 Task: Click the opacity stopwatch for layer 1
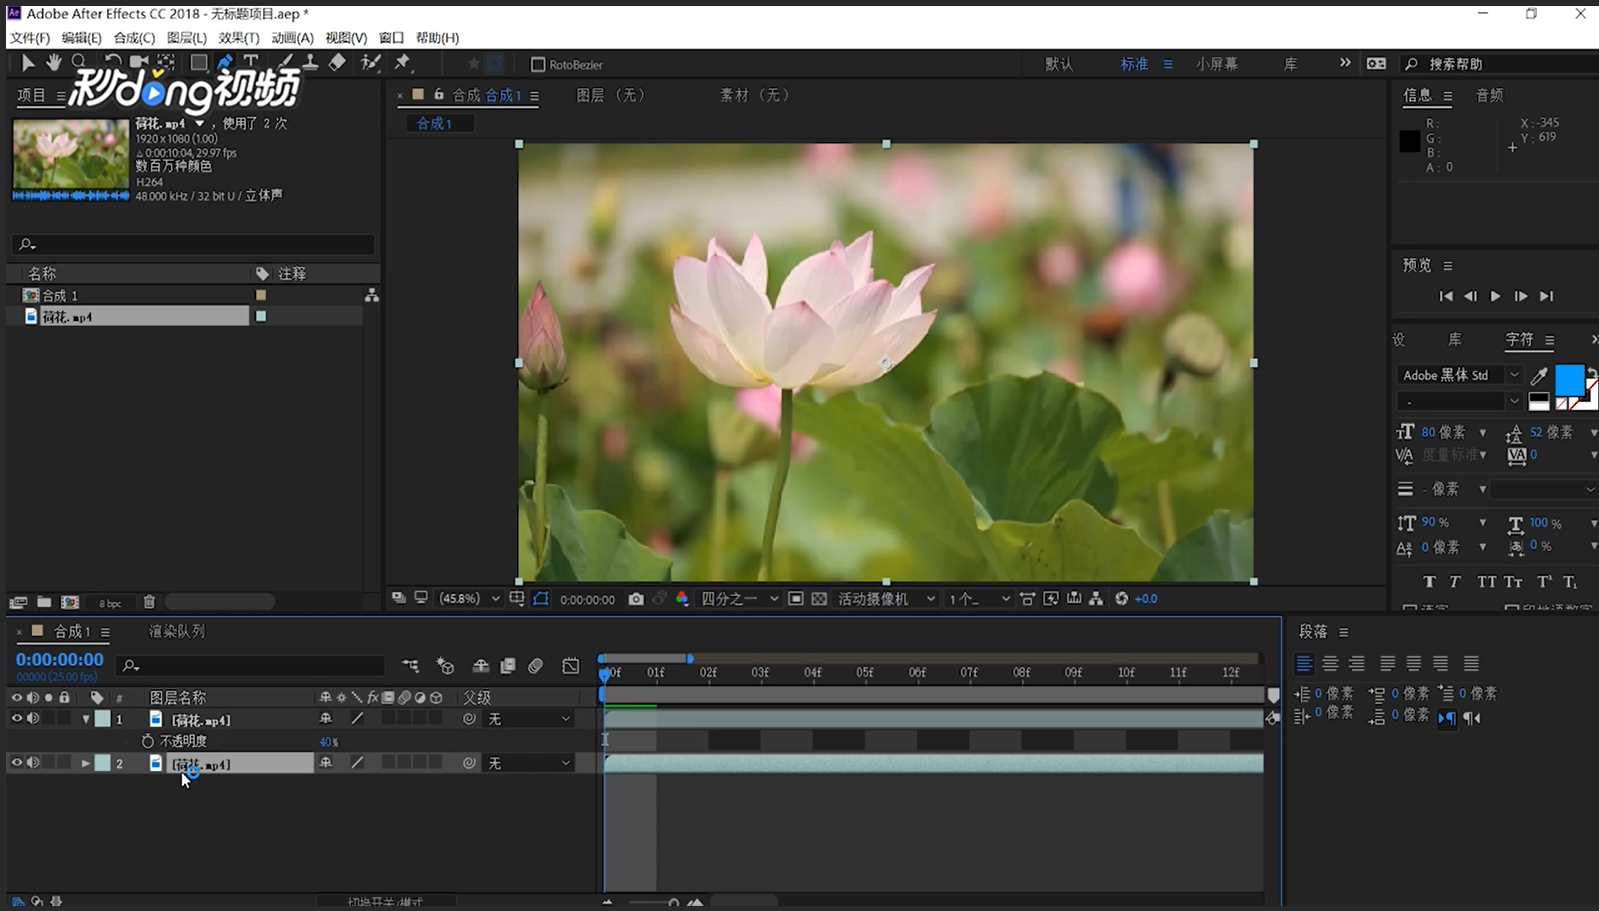[148, 741]
